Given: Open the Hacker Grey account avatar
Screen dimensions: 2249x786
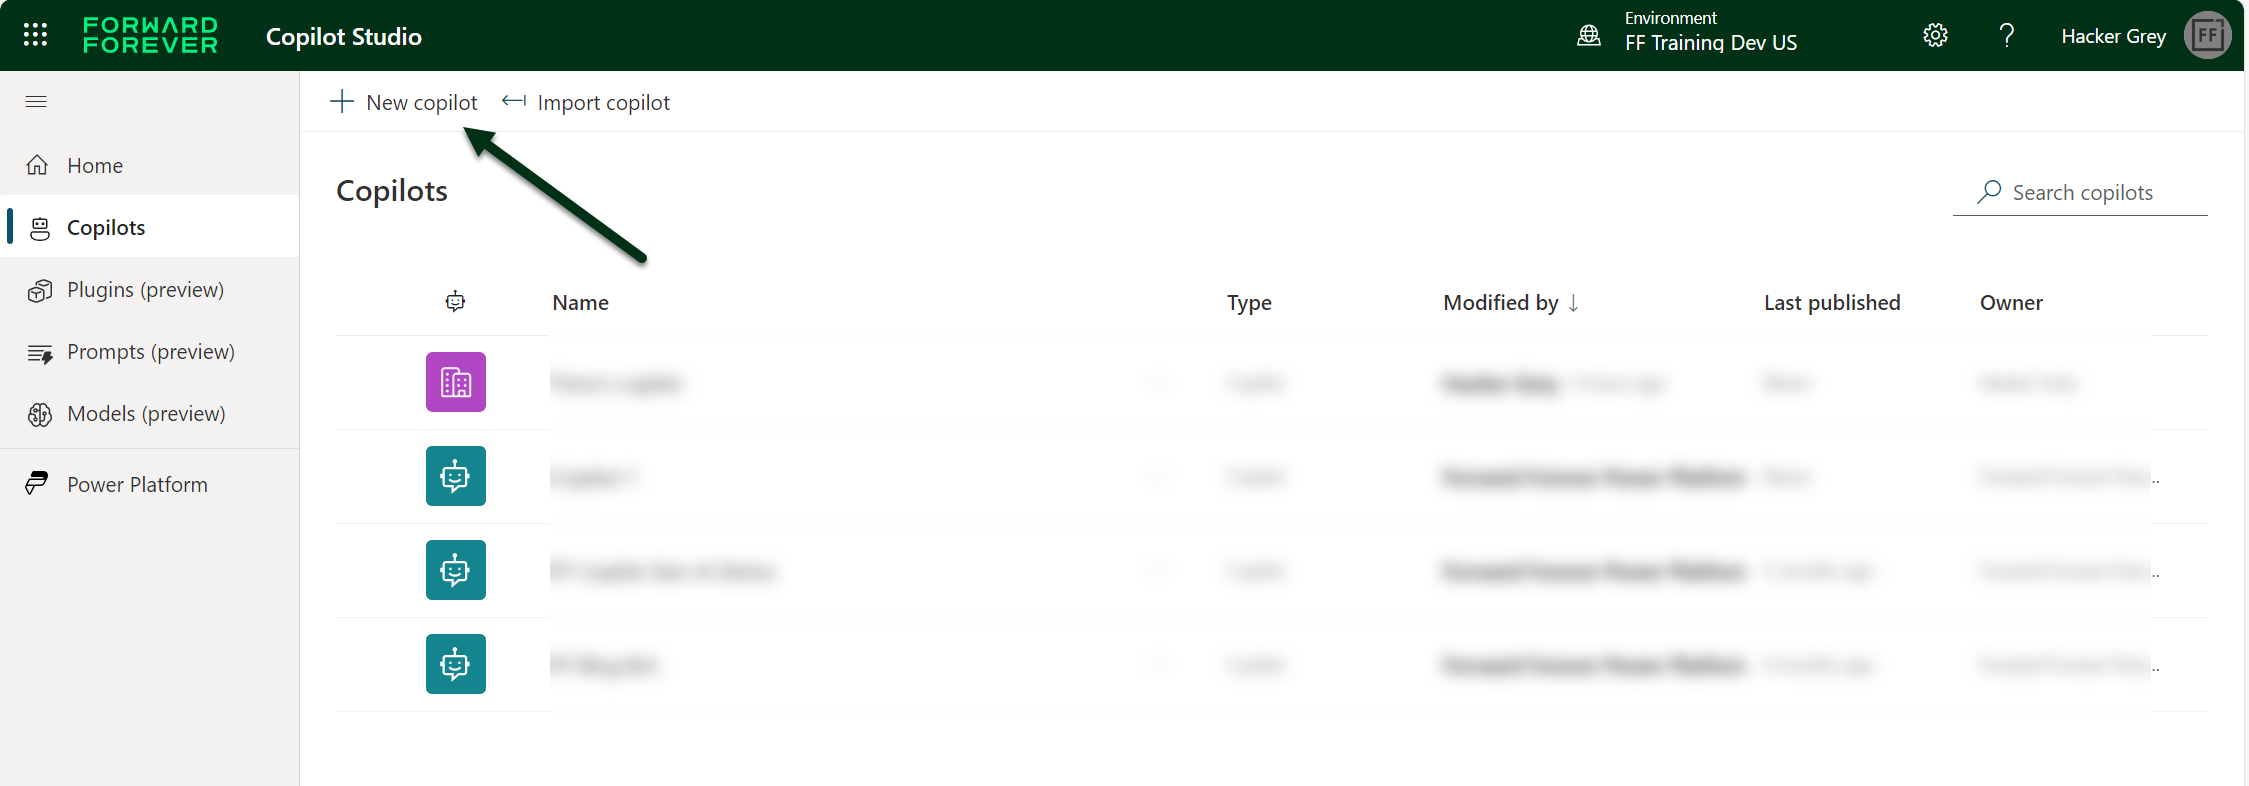Looking at the screenshot, I should [2207, 36].
